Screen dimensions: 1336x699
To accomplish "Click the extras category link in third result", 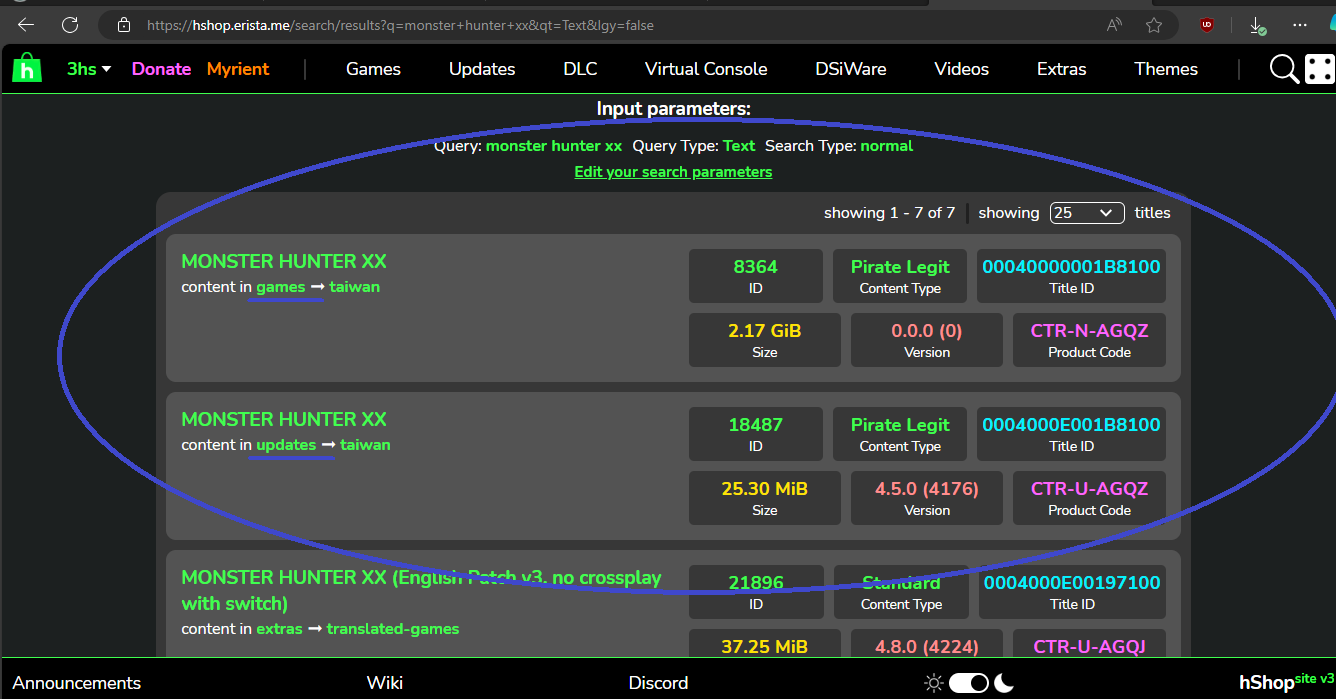I will 279,629.
